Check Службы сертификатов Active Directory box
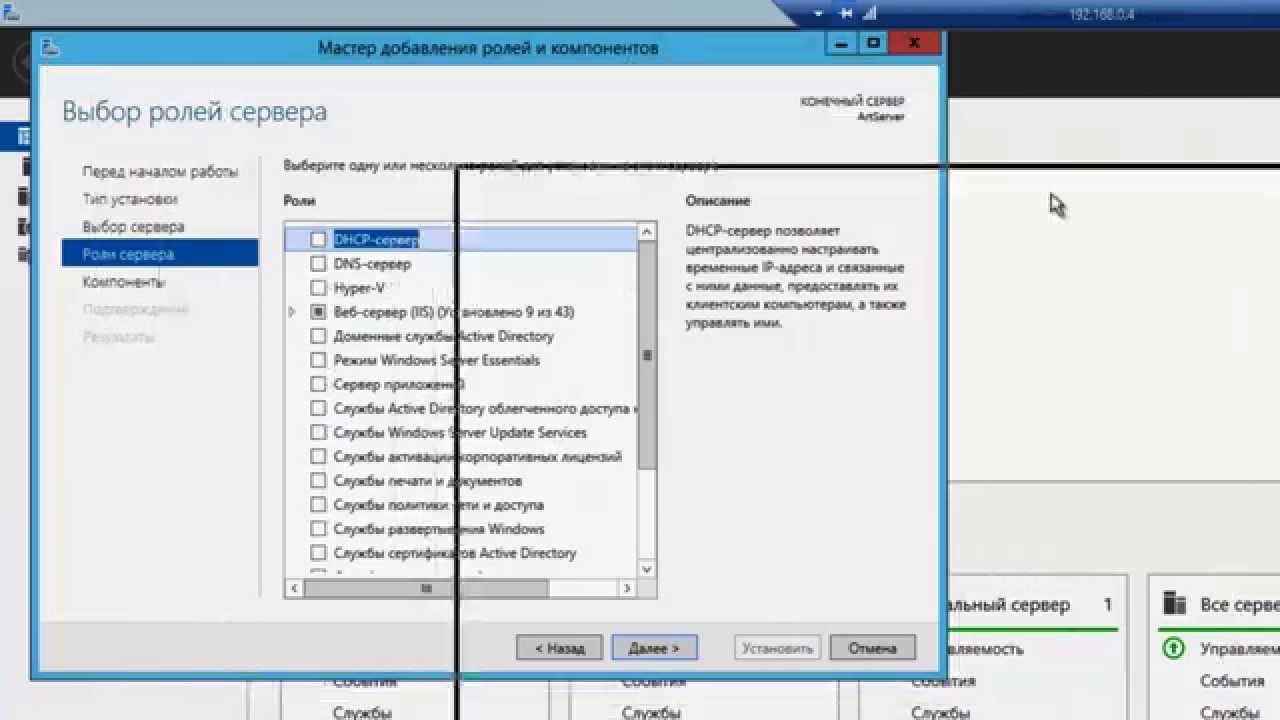The width and height of the screenshot is (1280, 720). (318, 553)
